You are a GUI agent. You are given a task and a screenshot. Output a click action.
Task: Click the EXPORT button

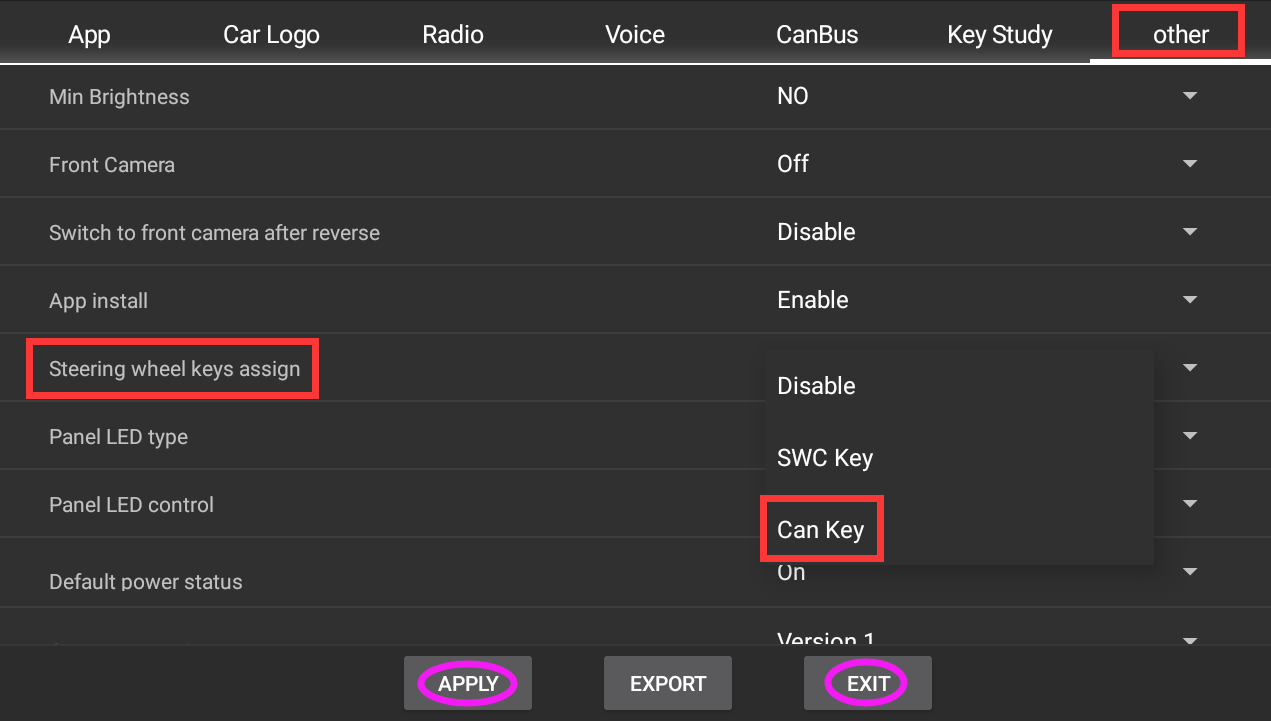click(x=667, y=684)
